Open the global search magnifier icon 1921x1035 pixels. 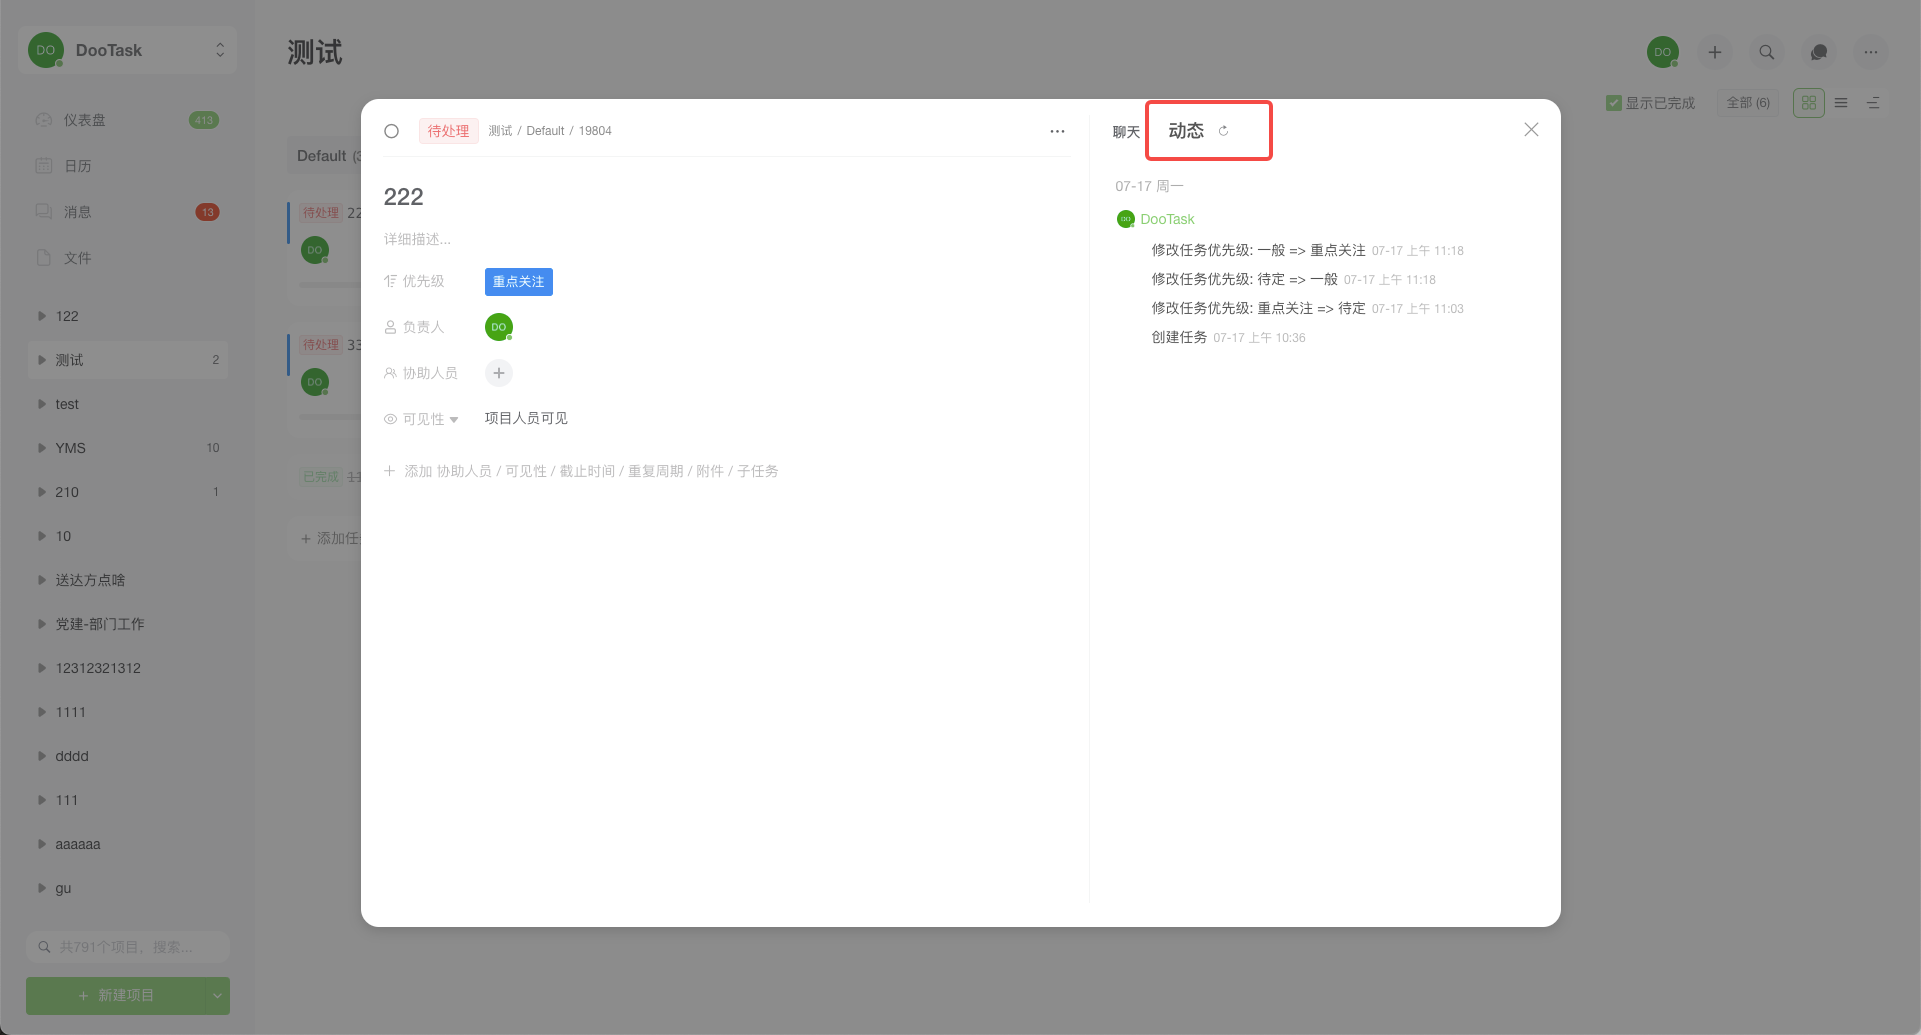[x=1766, y=51]
